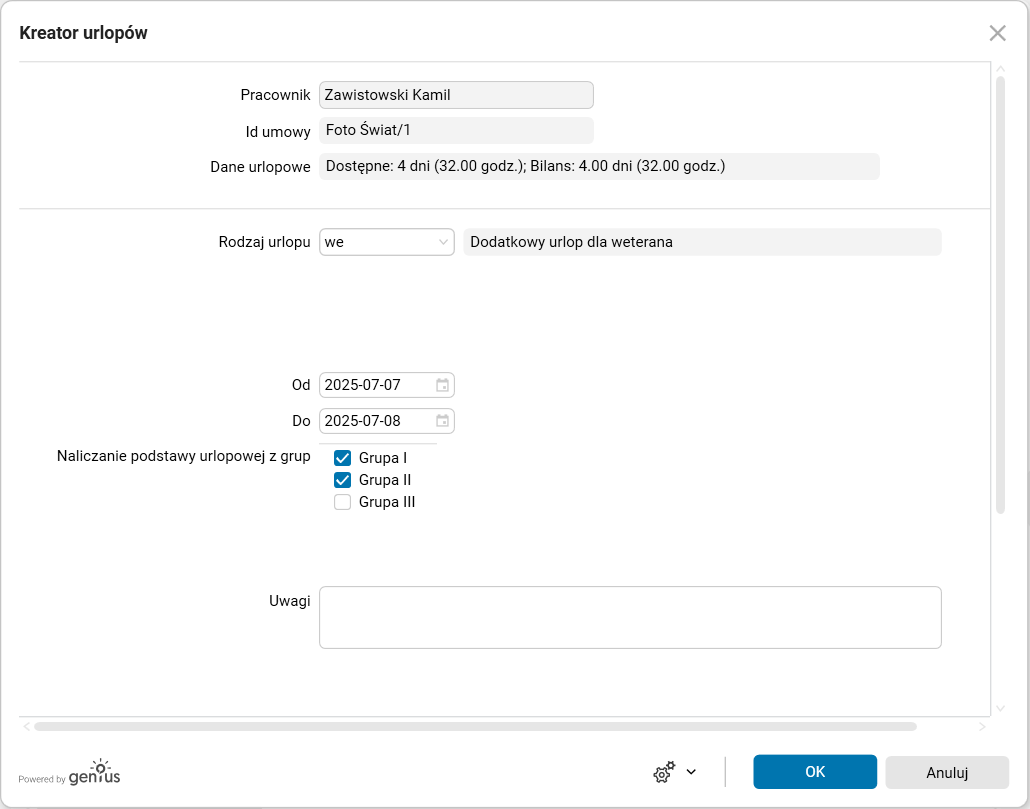
Task: Click the horizontal scrollbar track
Action: (x=950, y=727)
